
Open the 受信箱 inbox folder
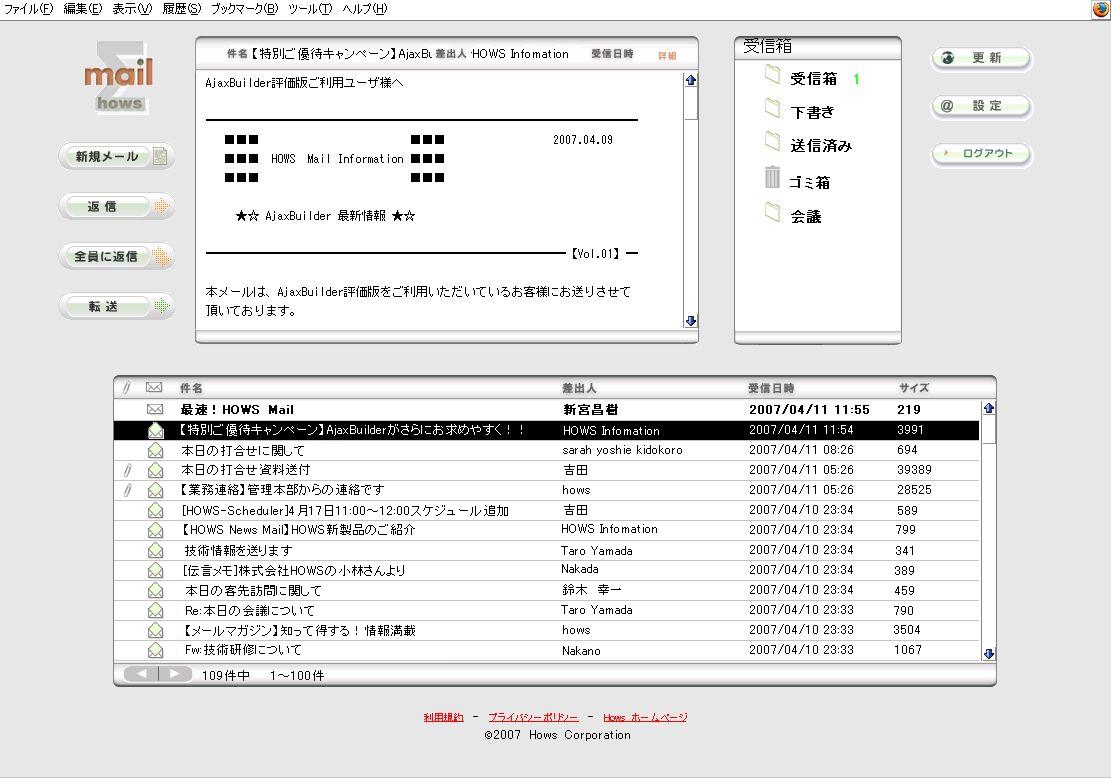pos(813,79)
